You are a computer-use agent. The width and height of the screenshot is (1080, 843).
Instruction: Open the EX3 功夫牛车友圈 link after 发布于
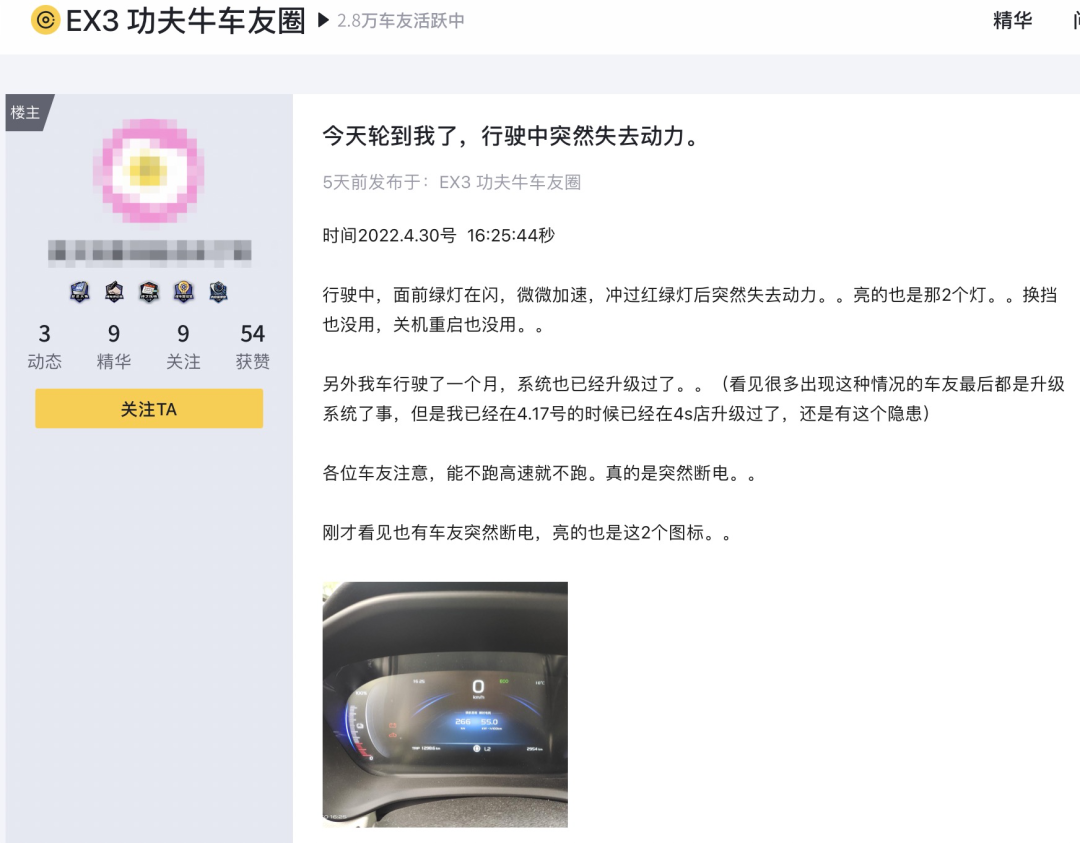tap(510, 183)
